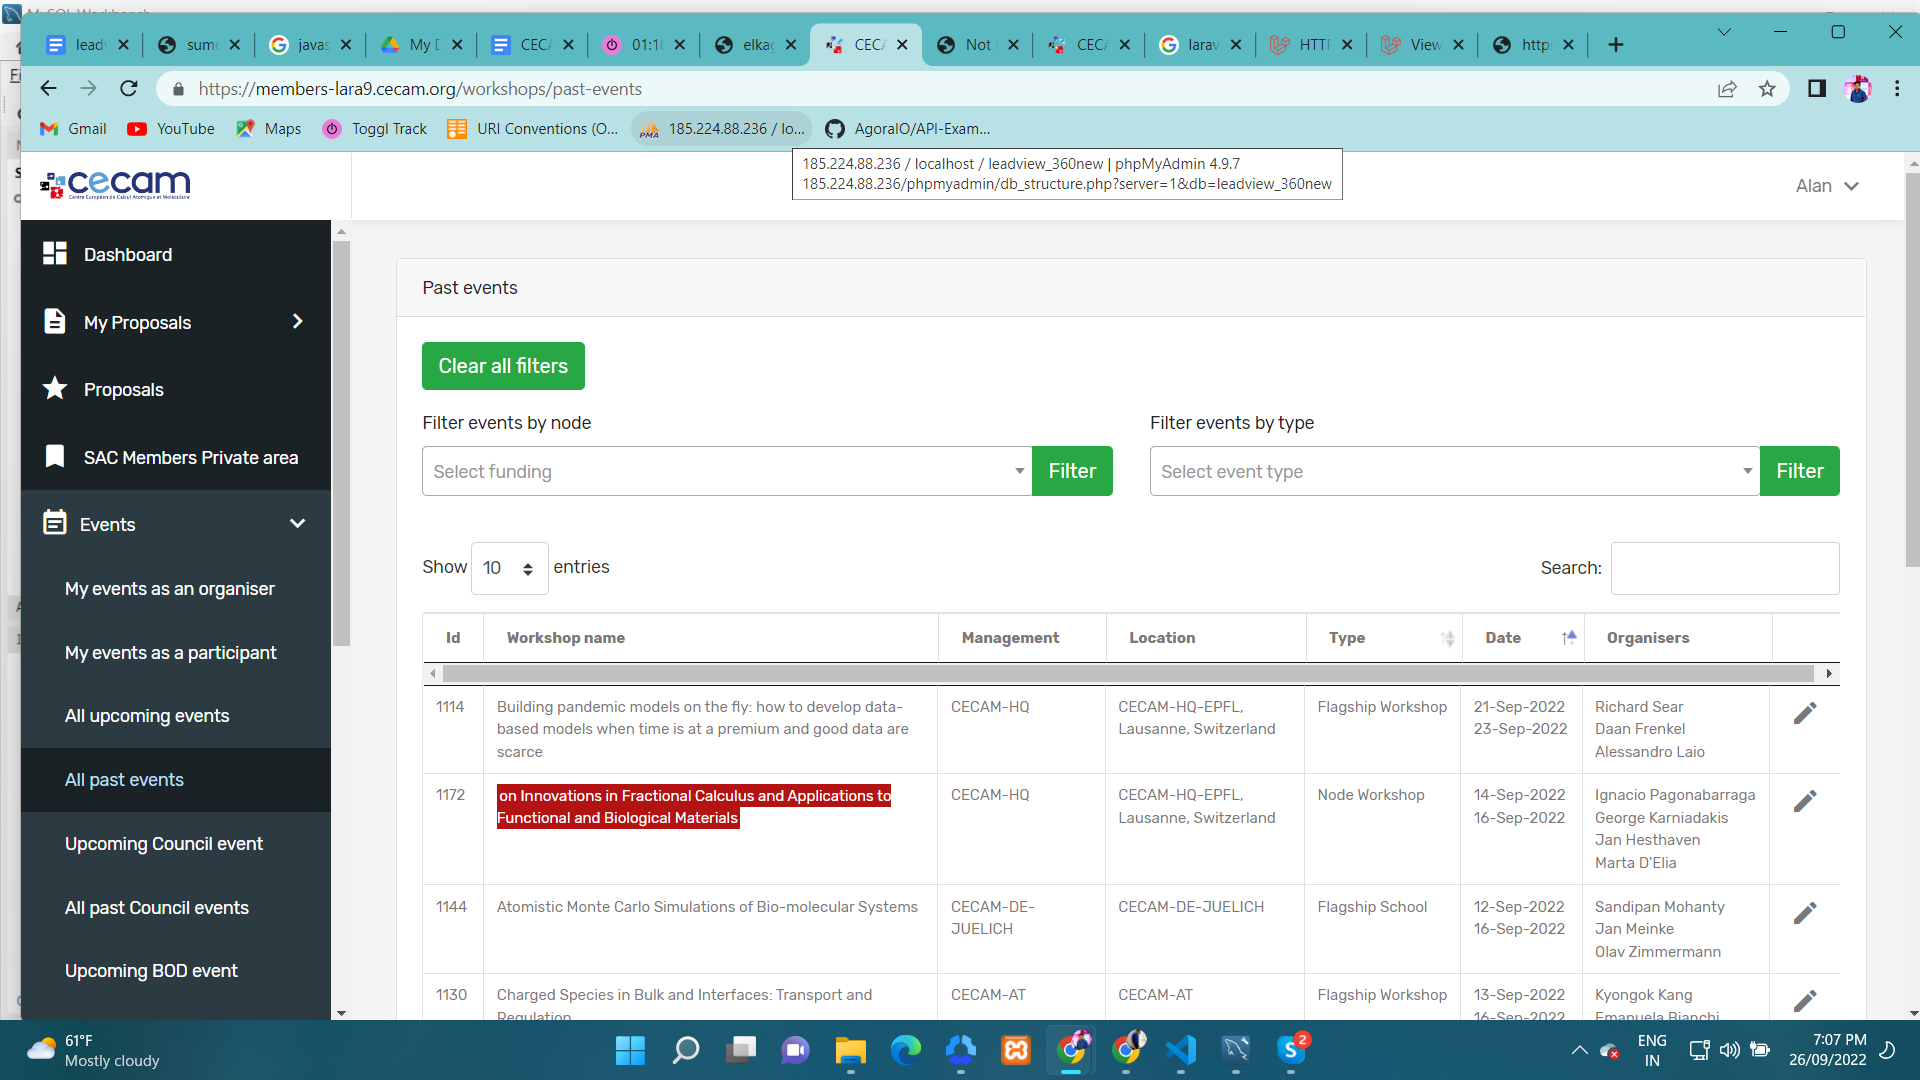
Task: Click into the Search input field
Action: pyautogui.click(x=1724, y=568)
